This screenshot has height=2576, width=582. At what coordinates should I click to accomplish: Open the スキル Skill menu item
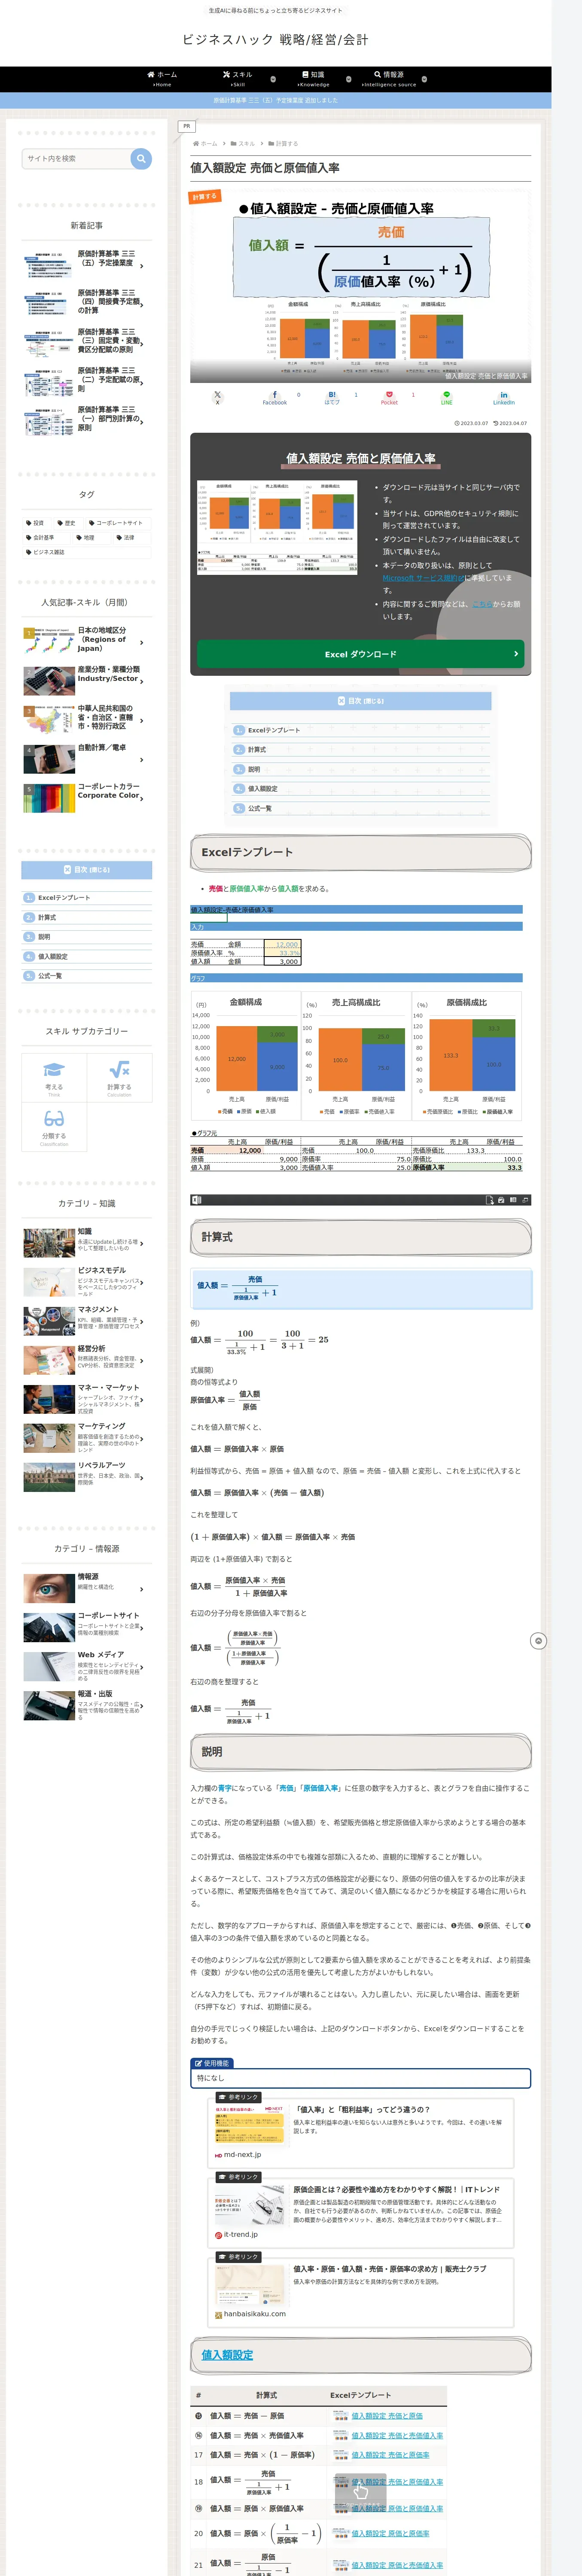[238, 79]
